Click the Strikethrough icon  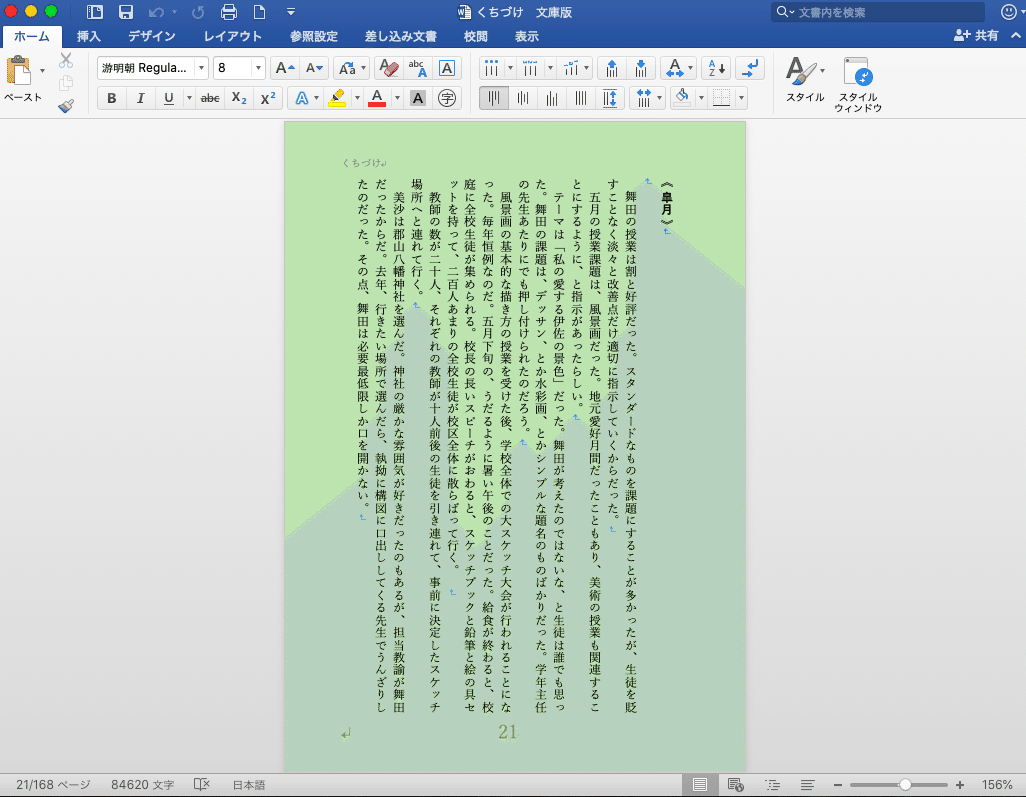click(x=209, y=98)
